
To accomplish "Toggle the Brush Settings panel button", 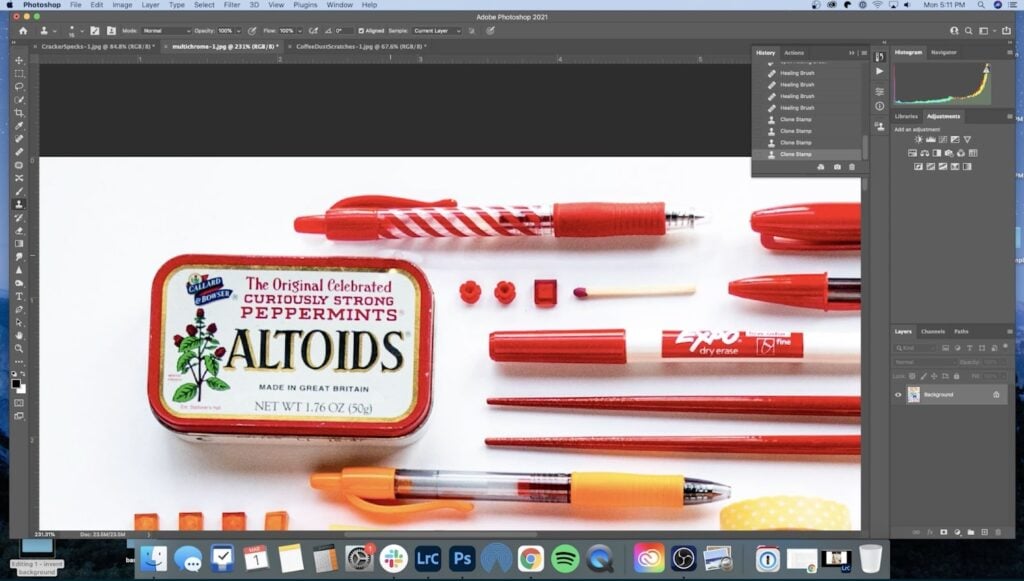I will [95, 31].
